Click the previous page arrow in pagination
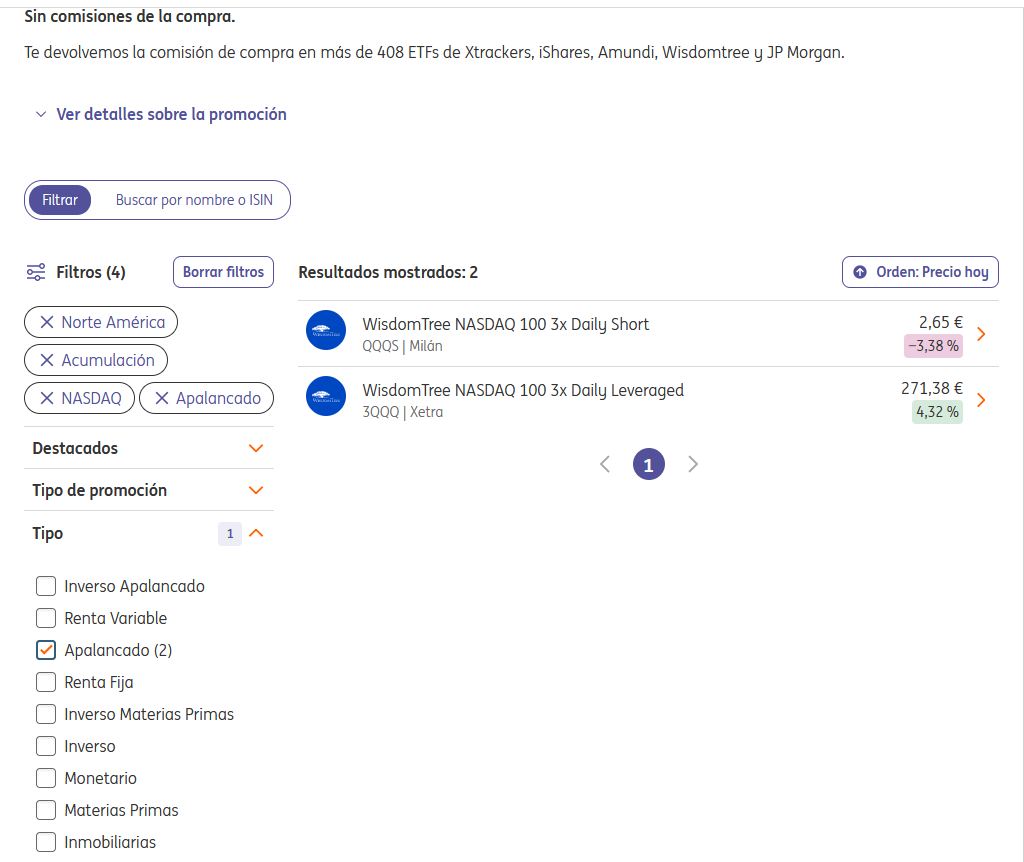 pos(604,464)
